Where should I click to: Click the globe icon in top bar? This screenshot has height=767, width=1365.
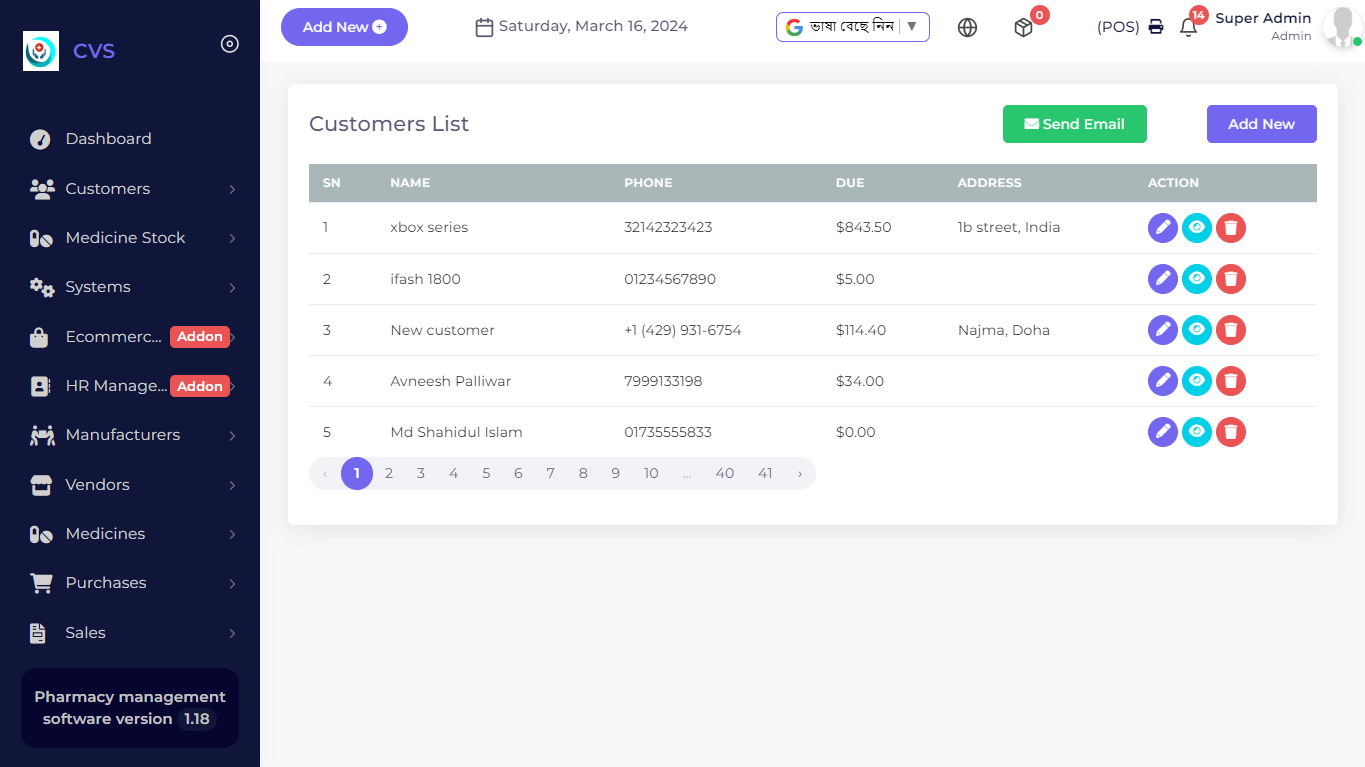967,28
